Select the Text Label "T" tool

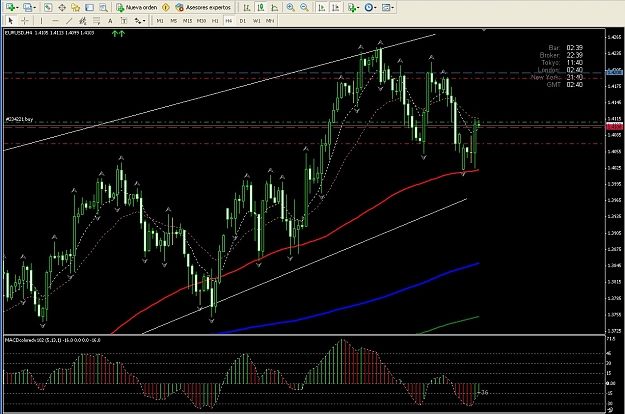(124, 21)
